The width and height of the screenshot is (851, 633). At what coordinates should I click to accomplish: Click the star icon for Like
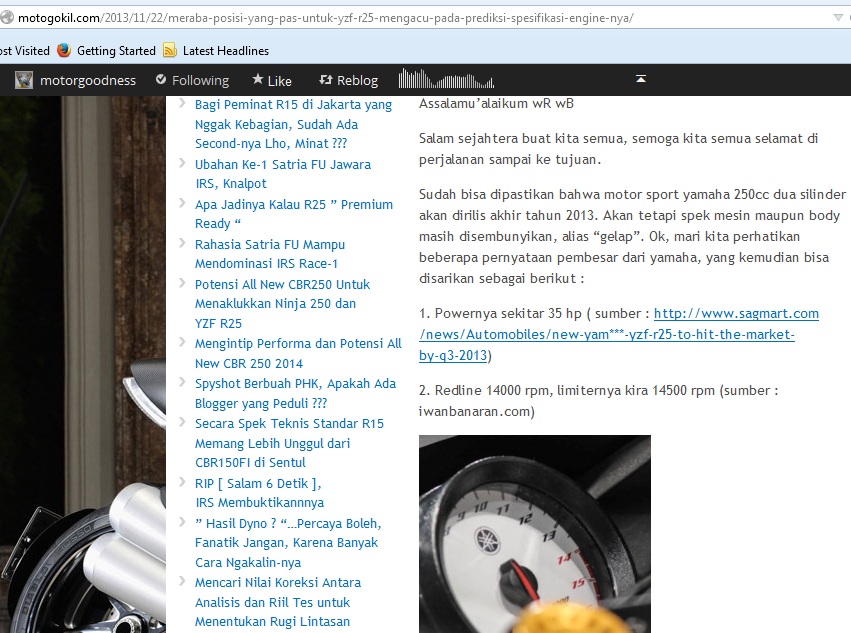[258, 80]
